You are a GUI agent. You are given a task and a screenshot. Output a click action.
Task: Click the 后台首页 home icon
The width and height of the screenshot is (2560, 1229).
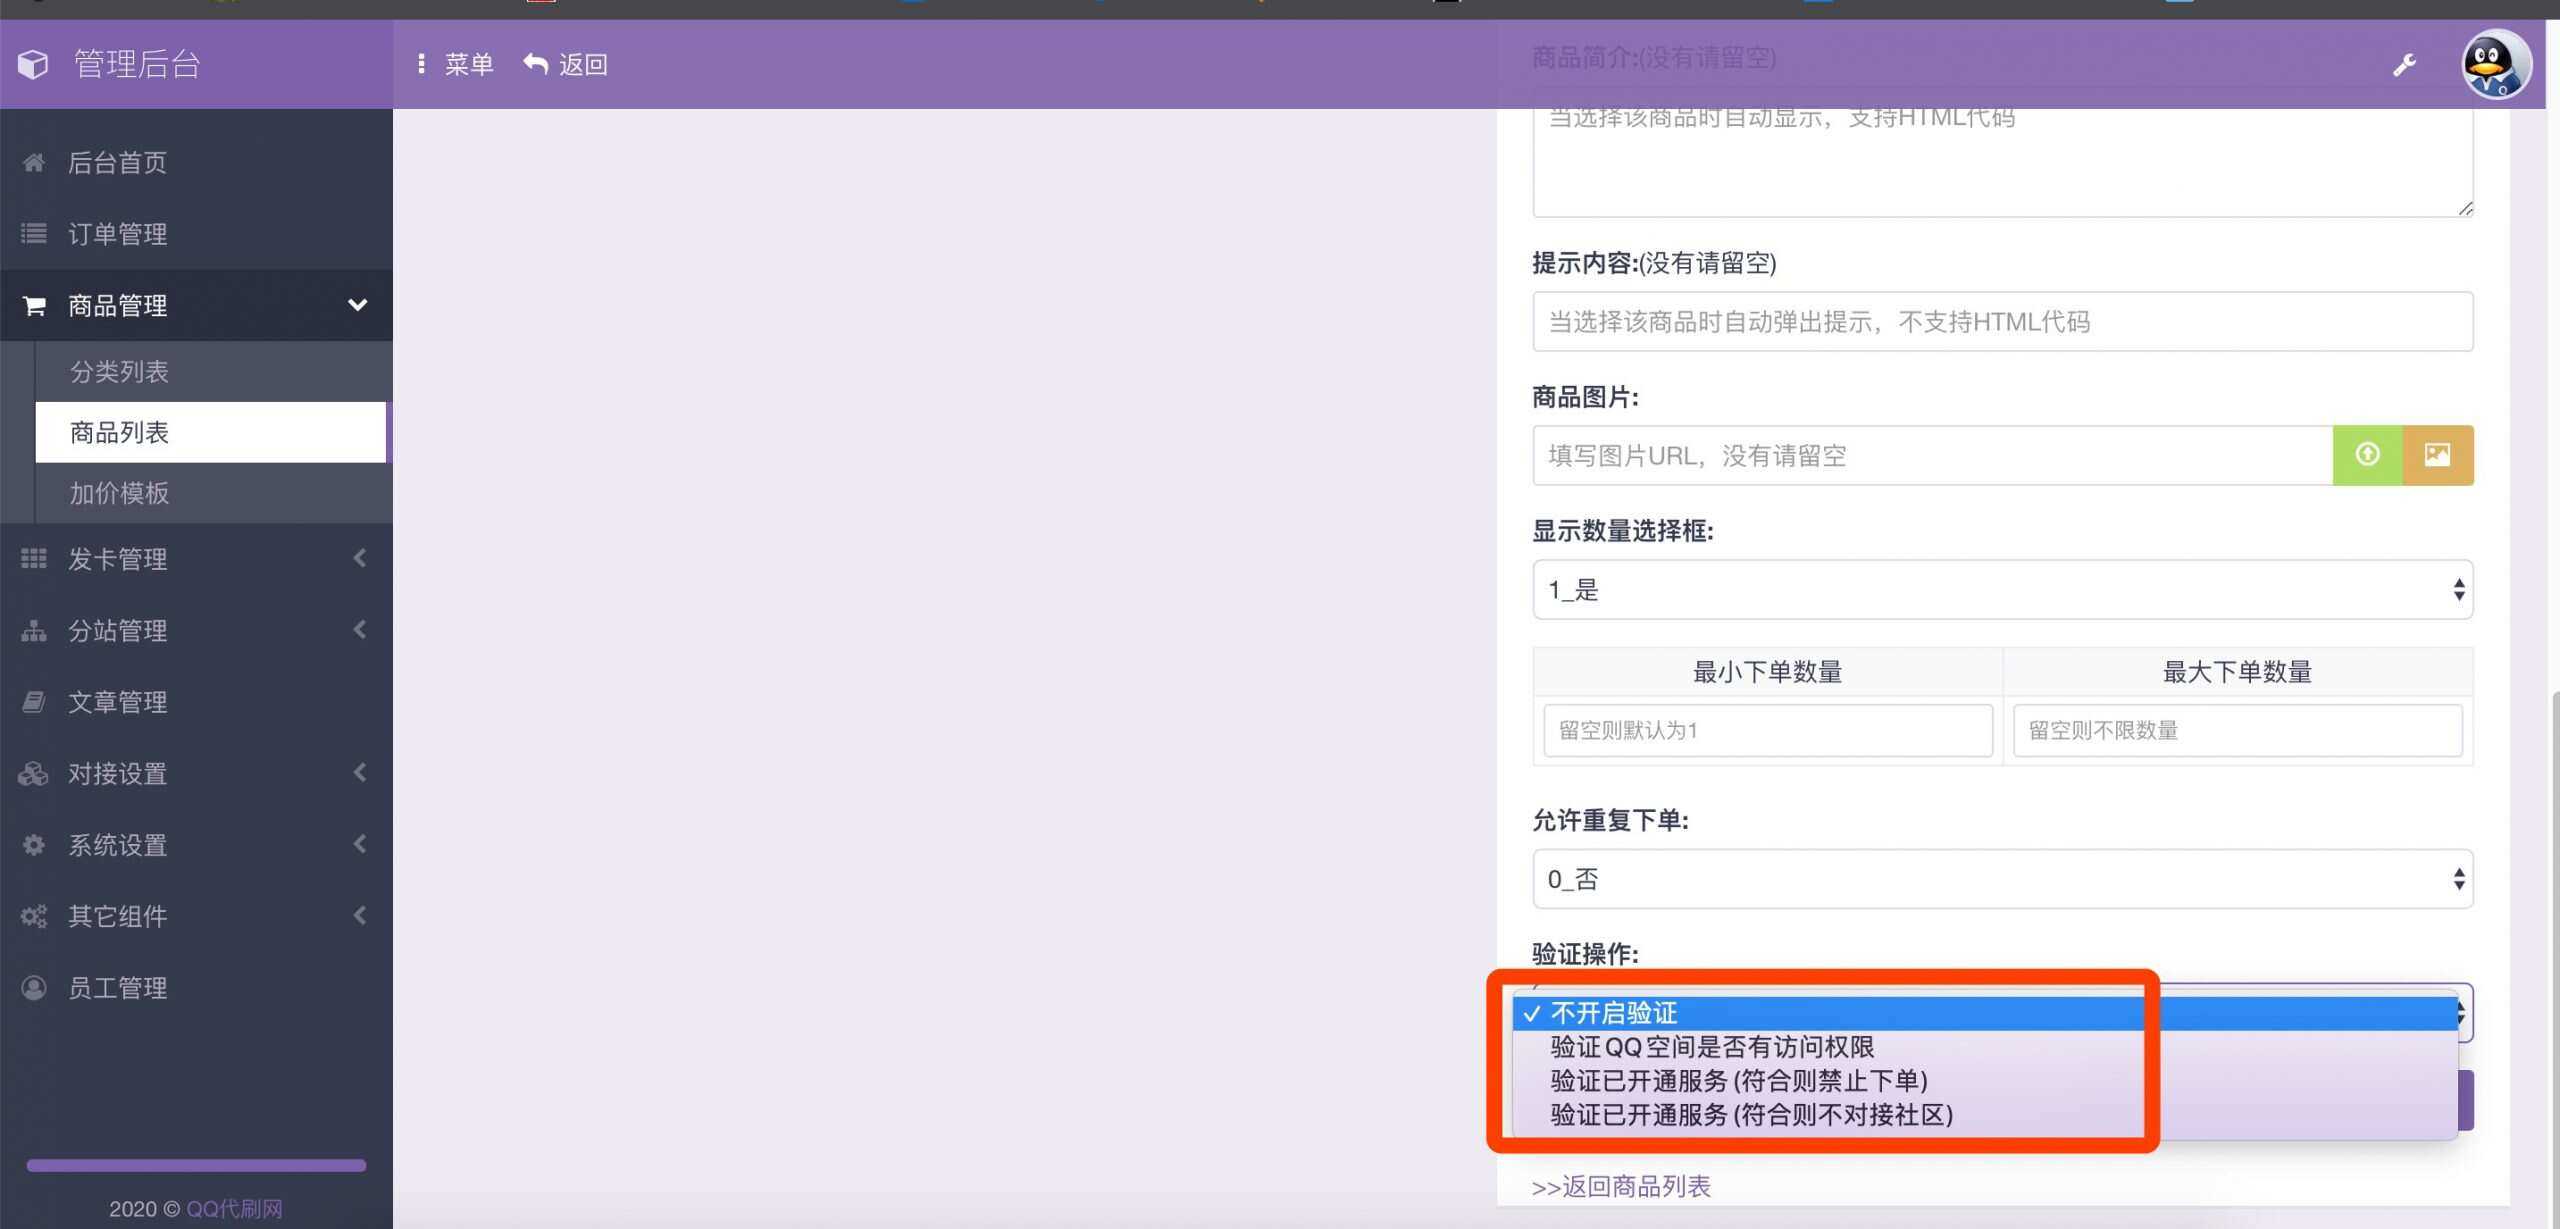tap(33, 162)
